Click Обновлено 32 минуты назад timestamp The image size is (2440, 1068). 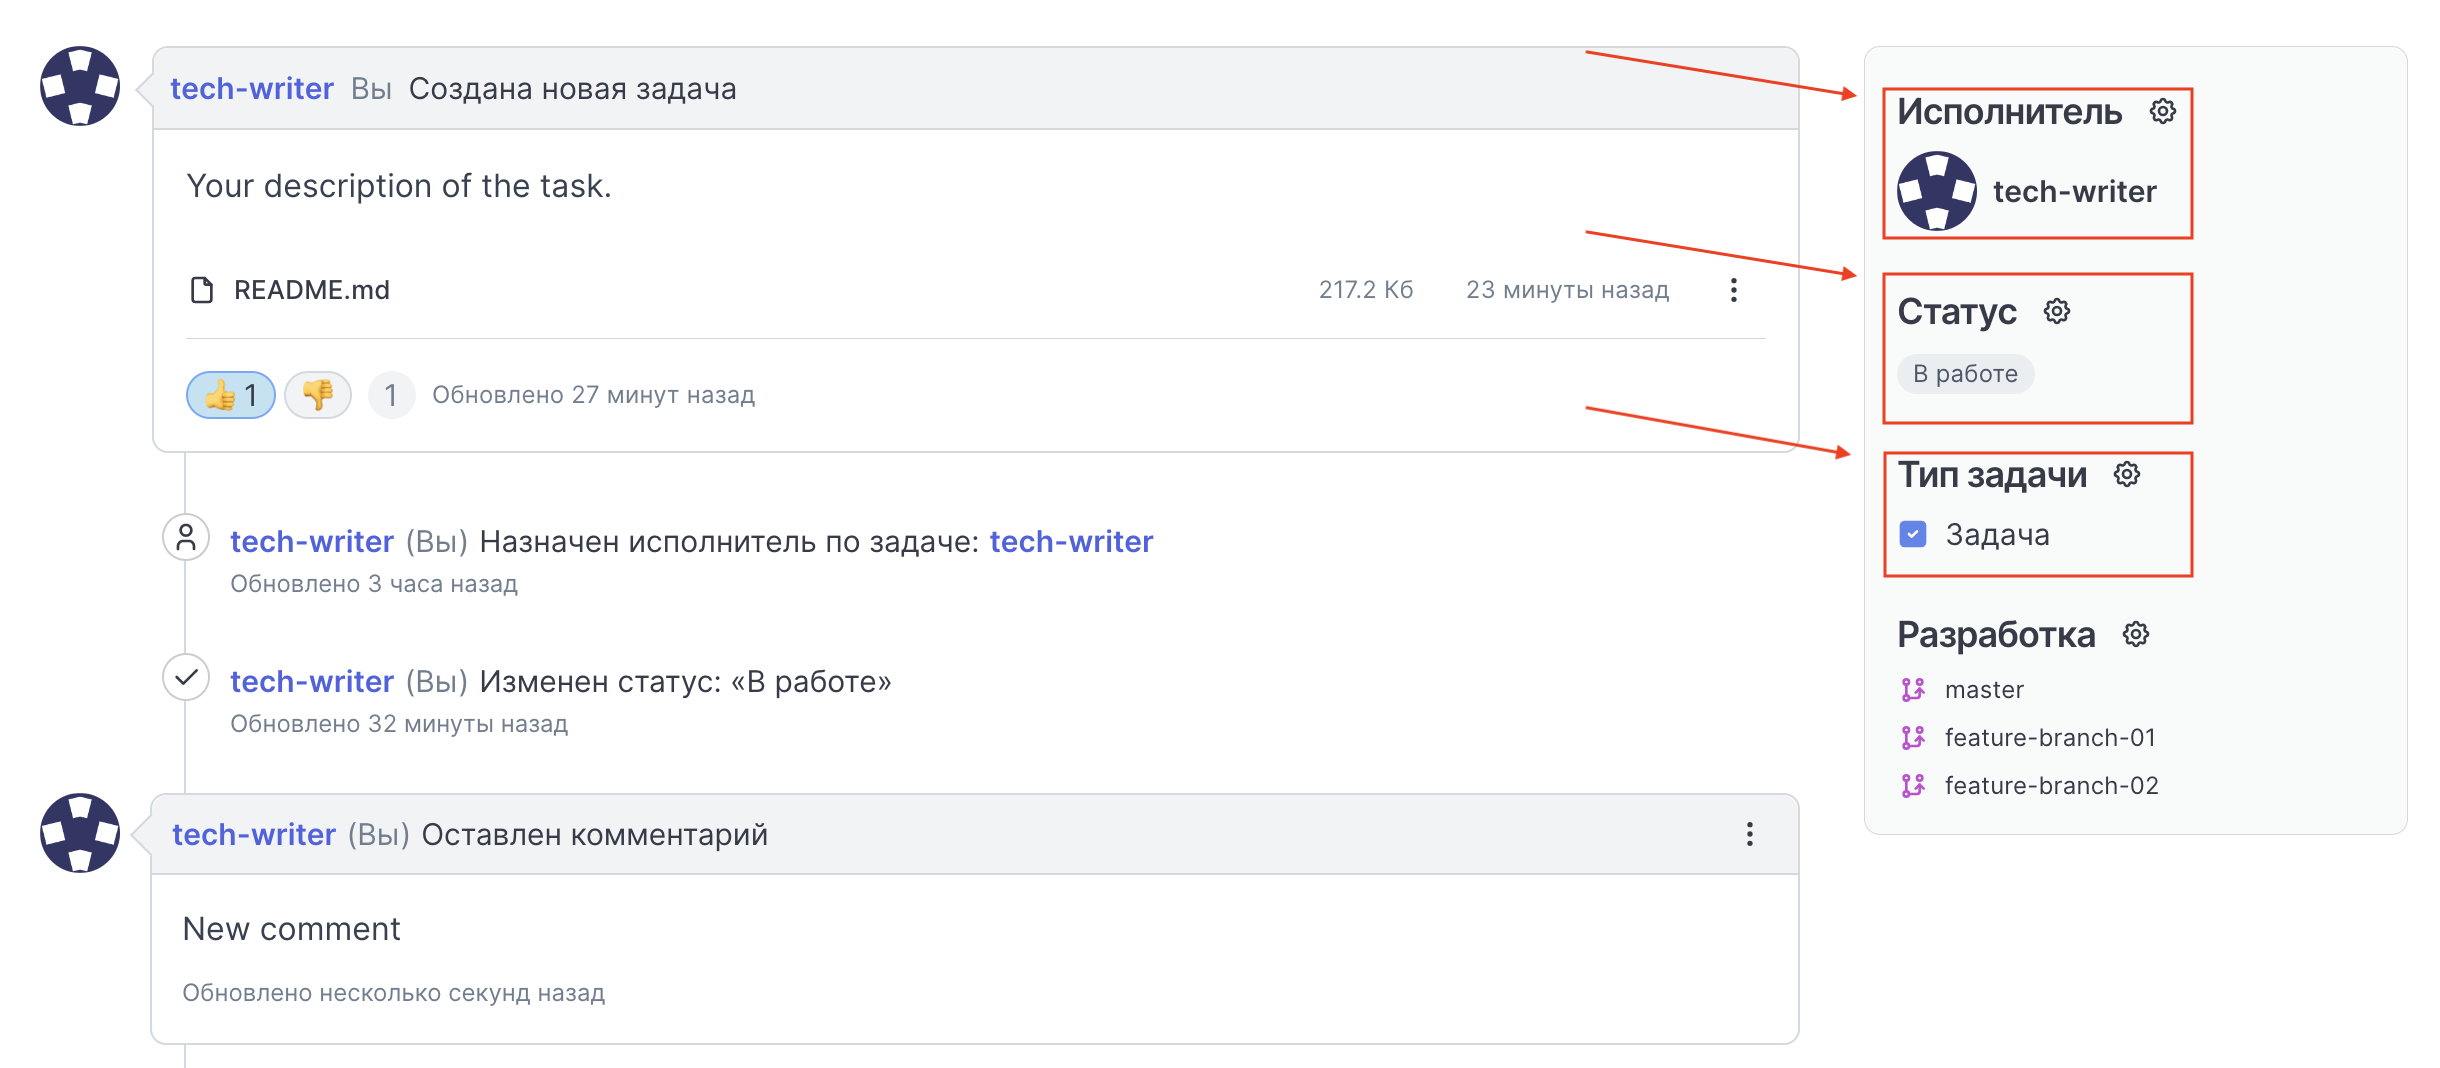click(399, 724)
